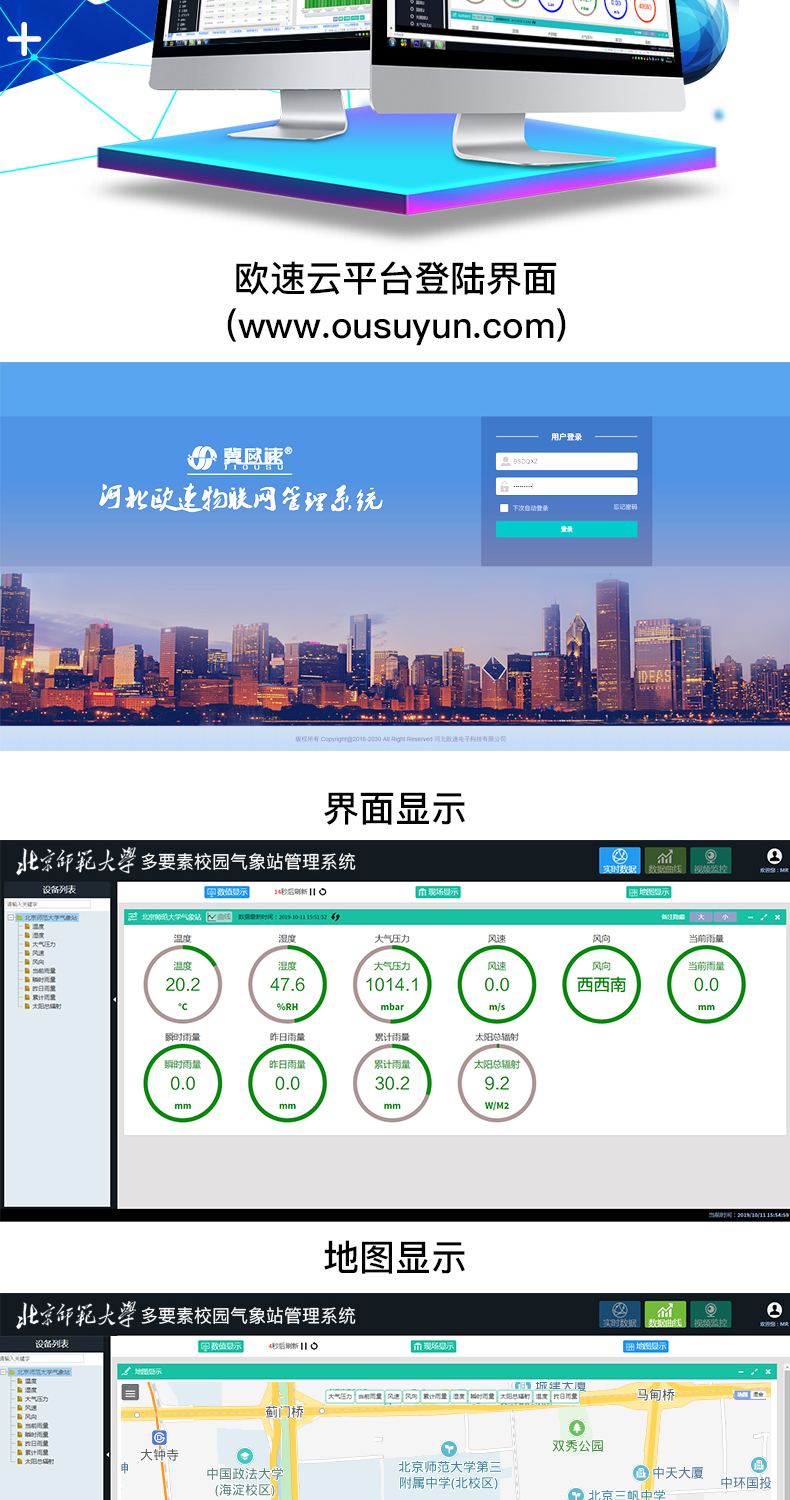
Task: Select 实时数据 icon in the gauge dashboard header
Action: click(620, 861)
